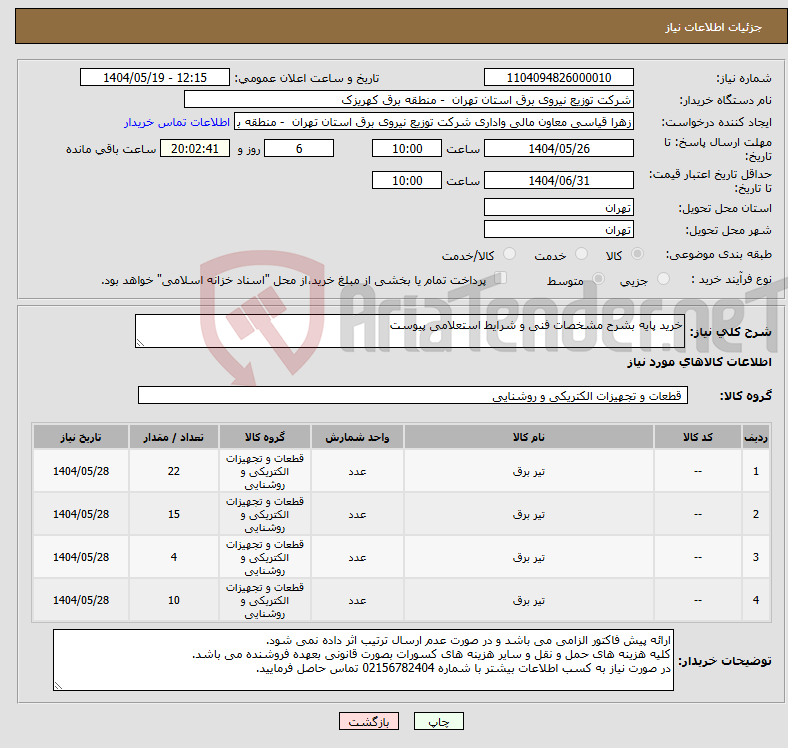Select the کالا/خدمت radio button
The width and height of the screenshot is (788, 748).
509,254
